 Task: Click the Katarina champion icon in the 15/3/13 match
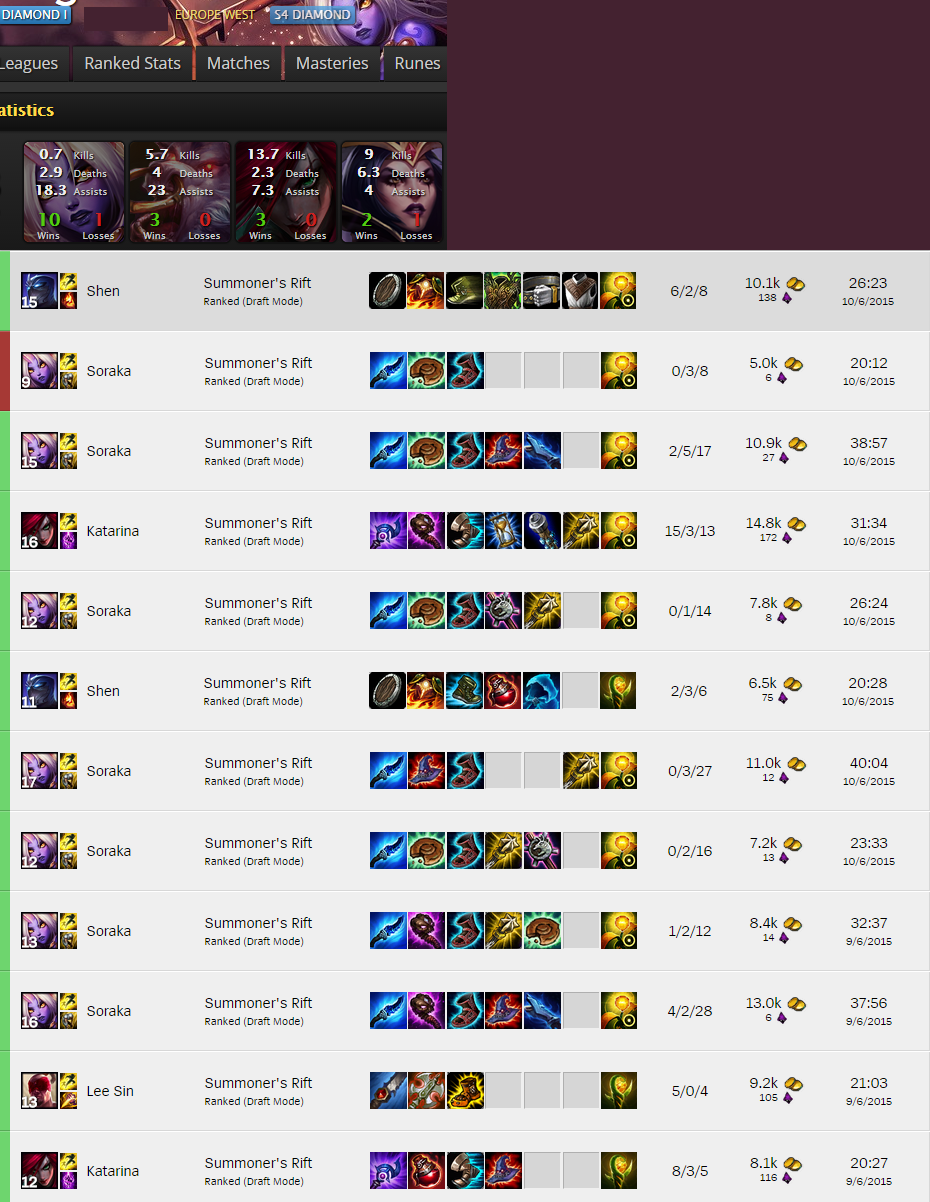[x=39, y=531]
